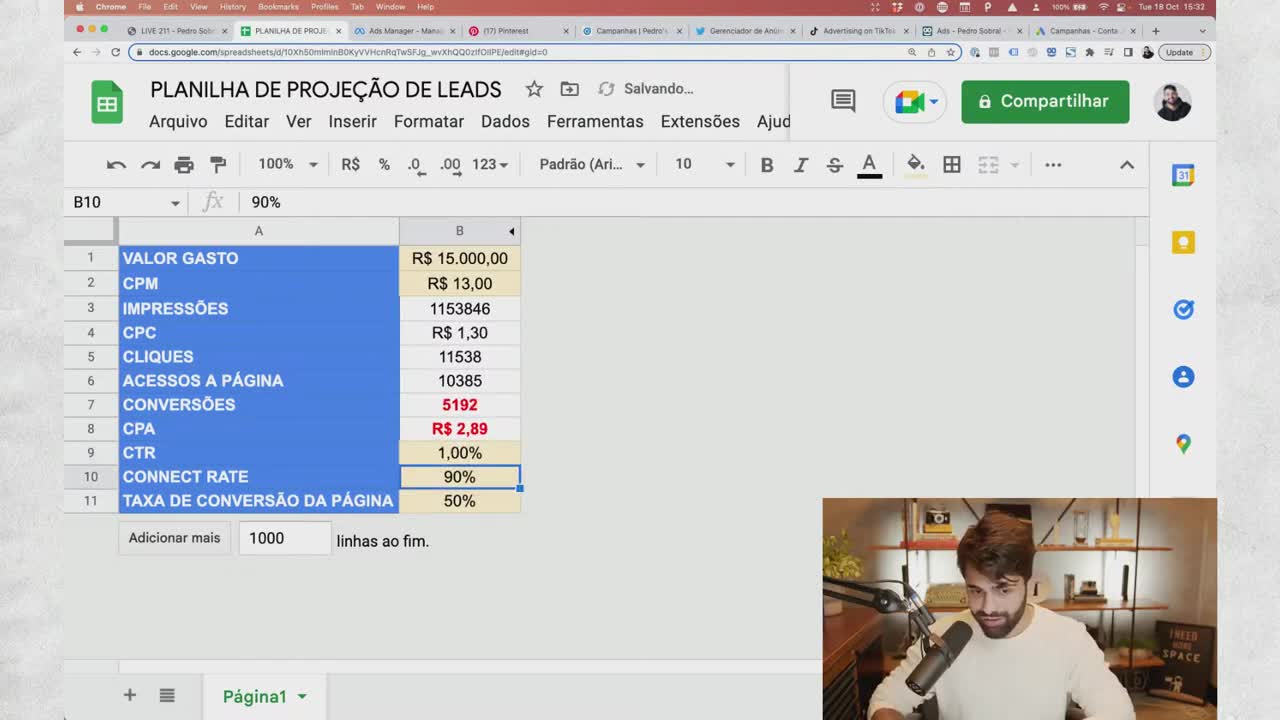Star the spreadsheet document

[534, 89]
